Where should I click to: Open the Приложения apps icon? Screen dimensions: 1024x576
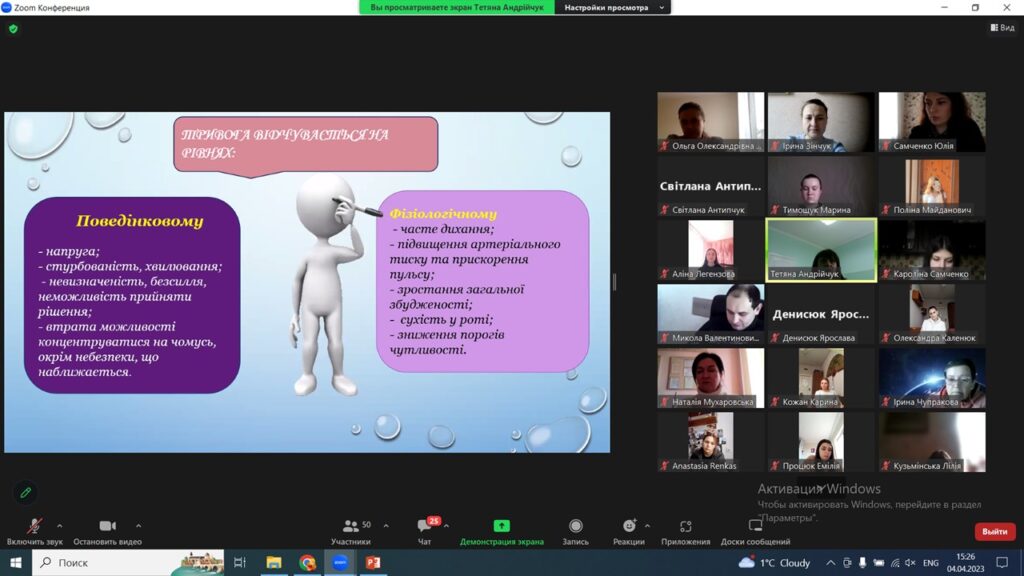tap(685, 526)
